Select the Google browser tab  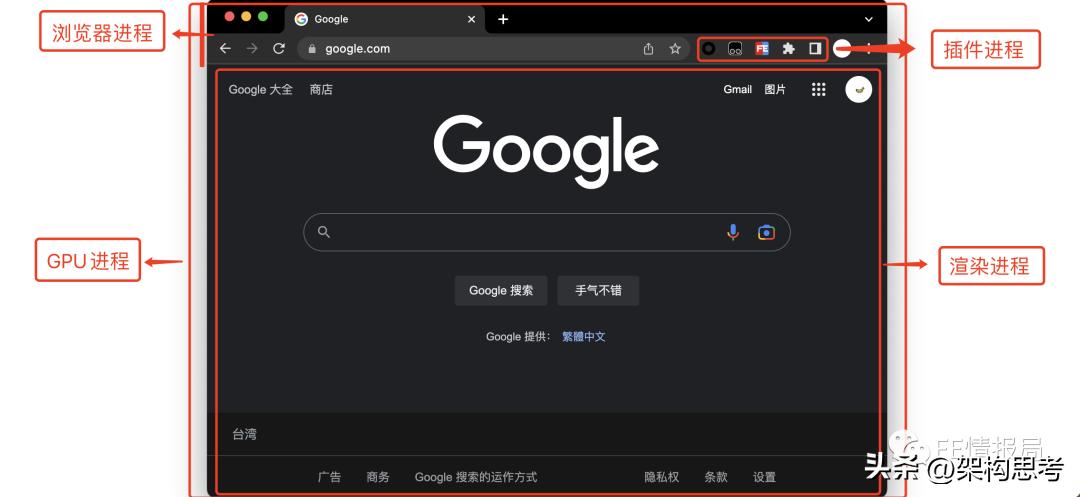tap(385, 19)
